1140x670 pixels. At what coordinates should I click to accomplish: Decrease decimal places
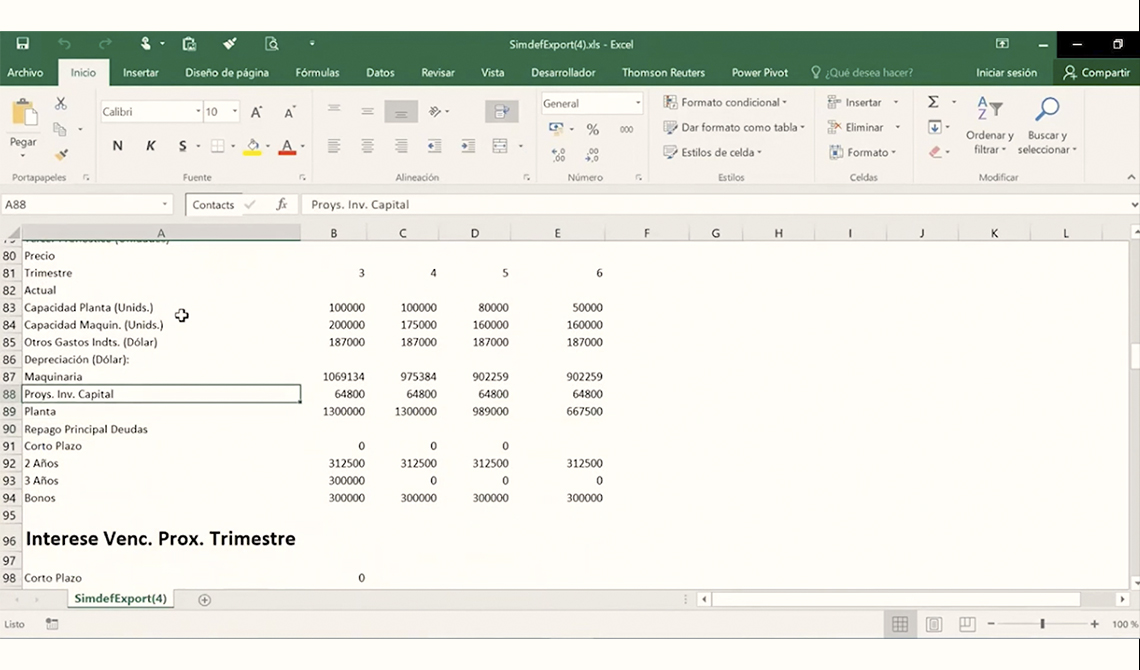pyautogui.click(x=593, y=154)
